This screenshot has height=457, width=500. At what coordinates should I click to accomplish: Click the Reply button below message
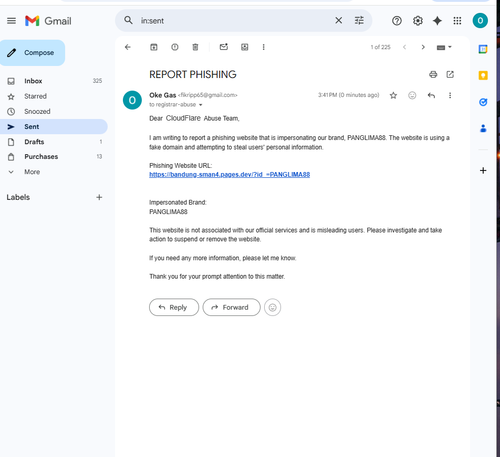pos(174,307)
